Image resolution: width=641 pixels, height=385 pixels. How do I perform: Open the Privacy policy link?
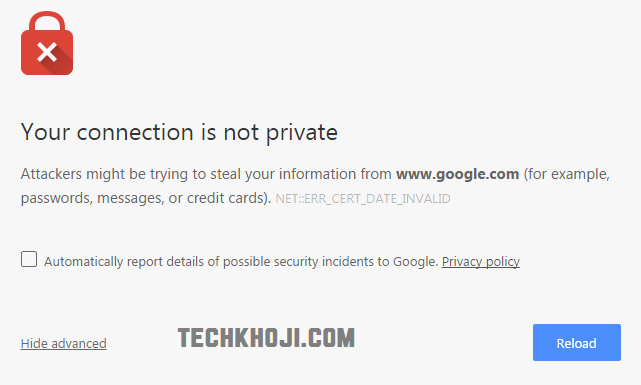pos(481,262)
